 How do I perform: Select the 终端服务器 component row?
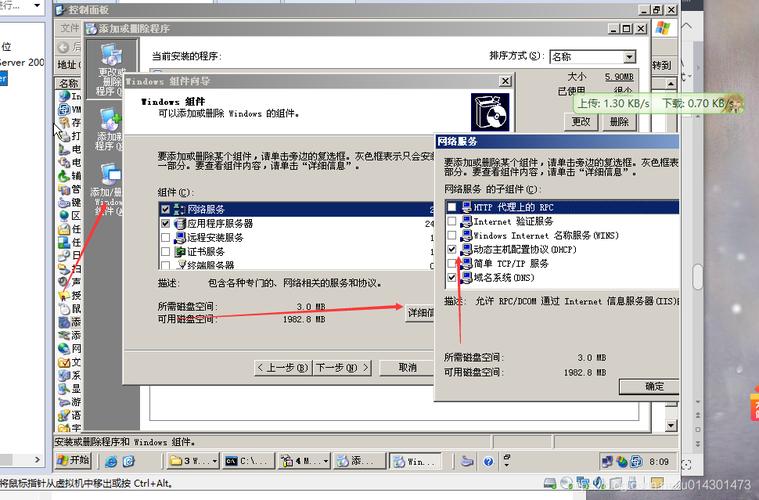[296, 265]
